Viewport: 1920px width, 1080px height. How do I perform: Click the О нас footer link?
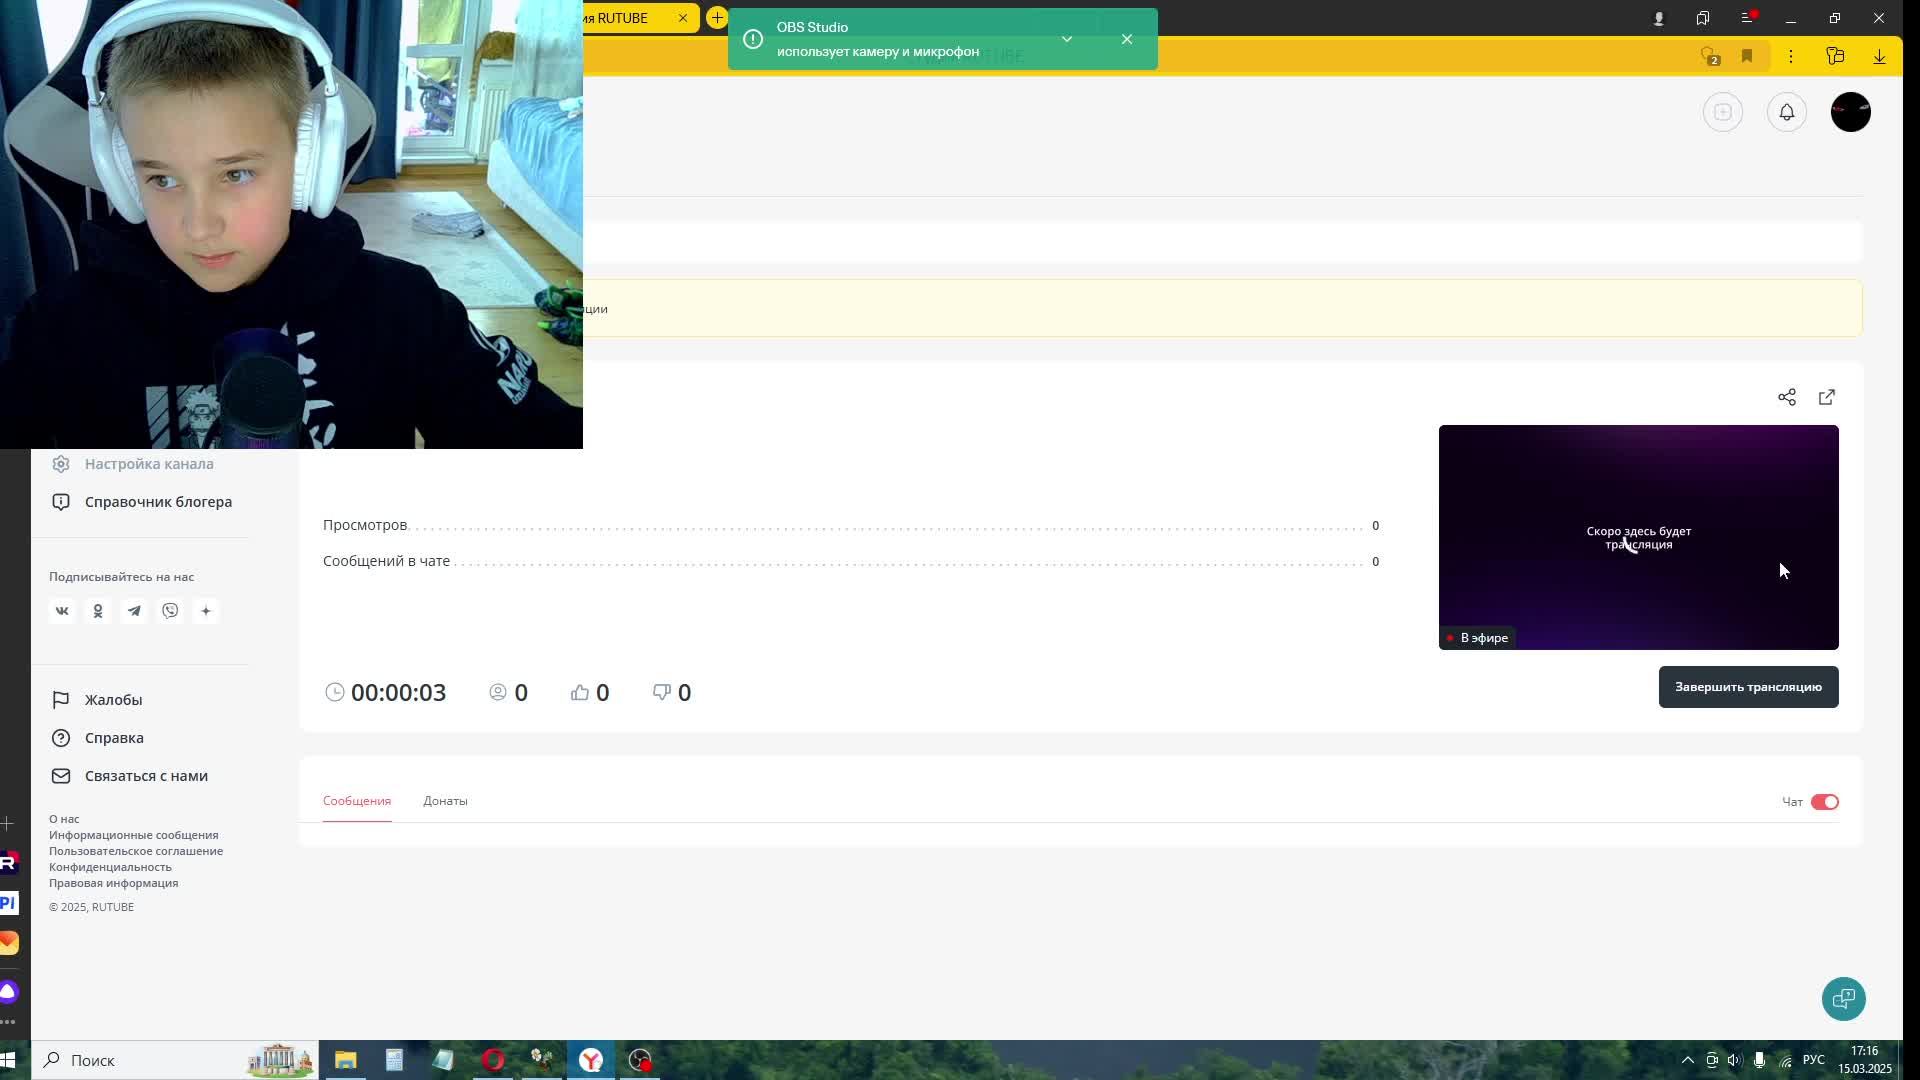tap(64, 819)
